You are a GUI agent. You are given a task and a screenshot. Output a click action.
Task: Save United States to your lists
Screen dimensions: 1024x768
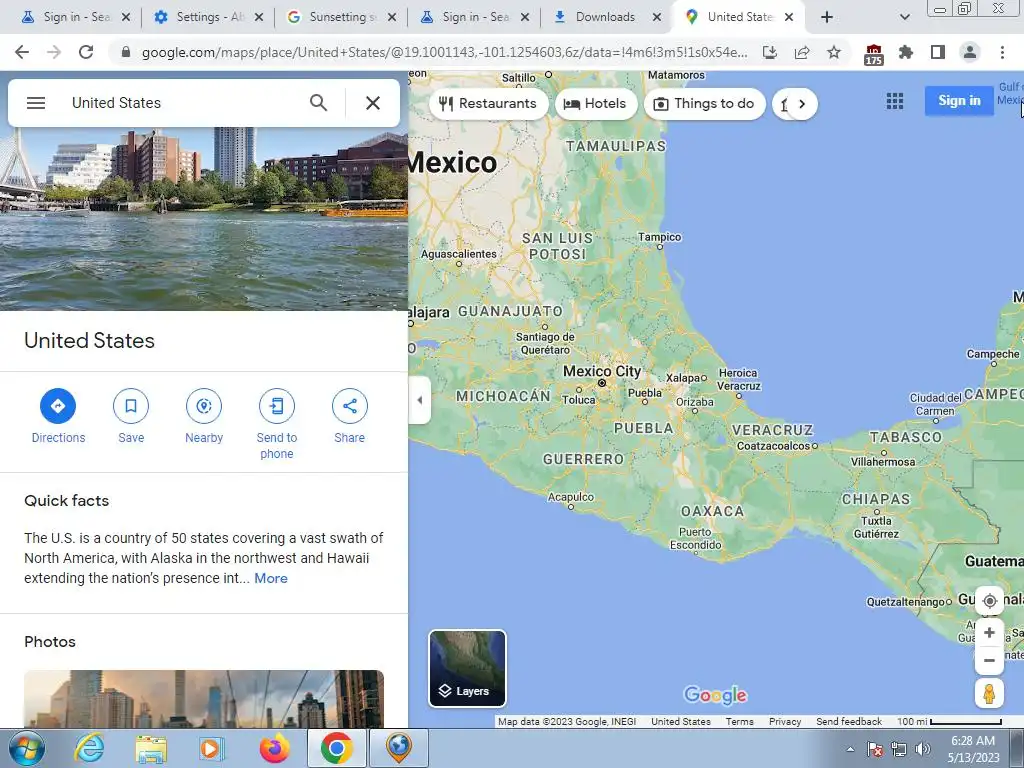(131, 406)
